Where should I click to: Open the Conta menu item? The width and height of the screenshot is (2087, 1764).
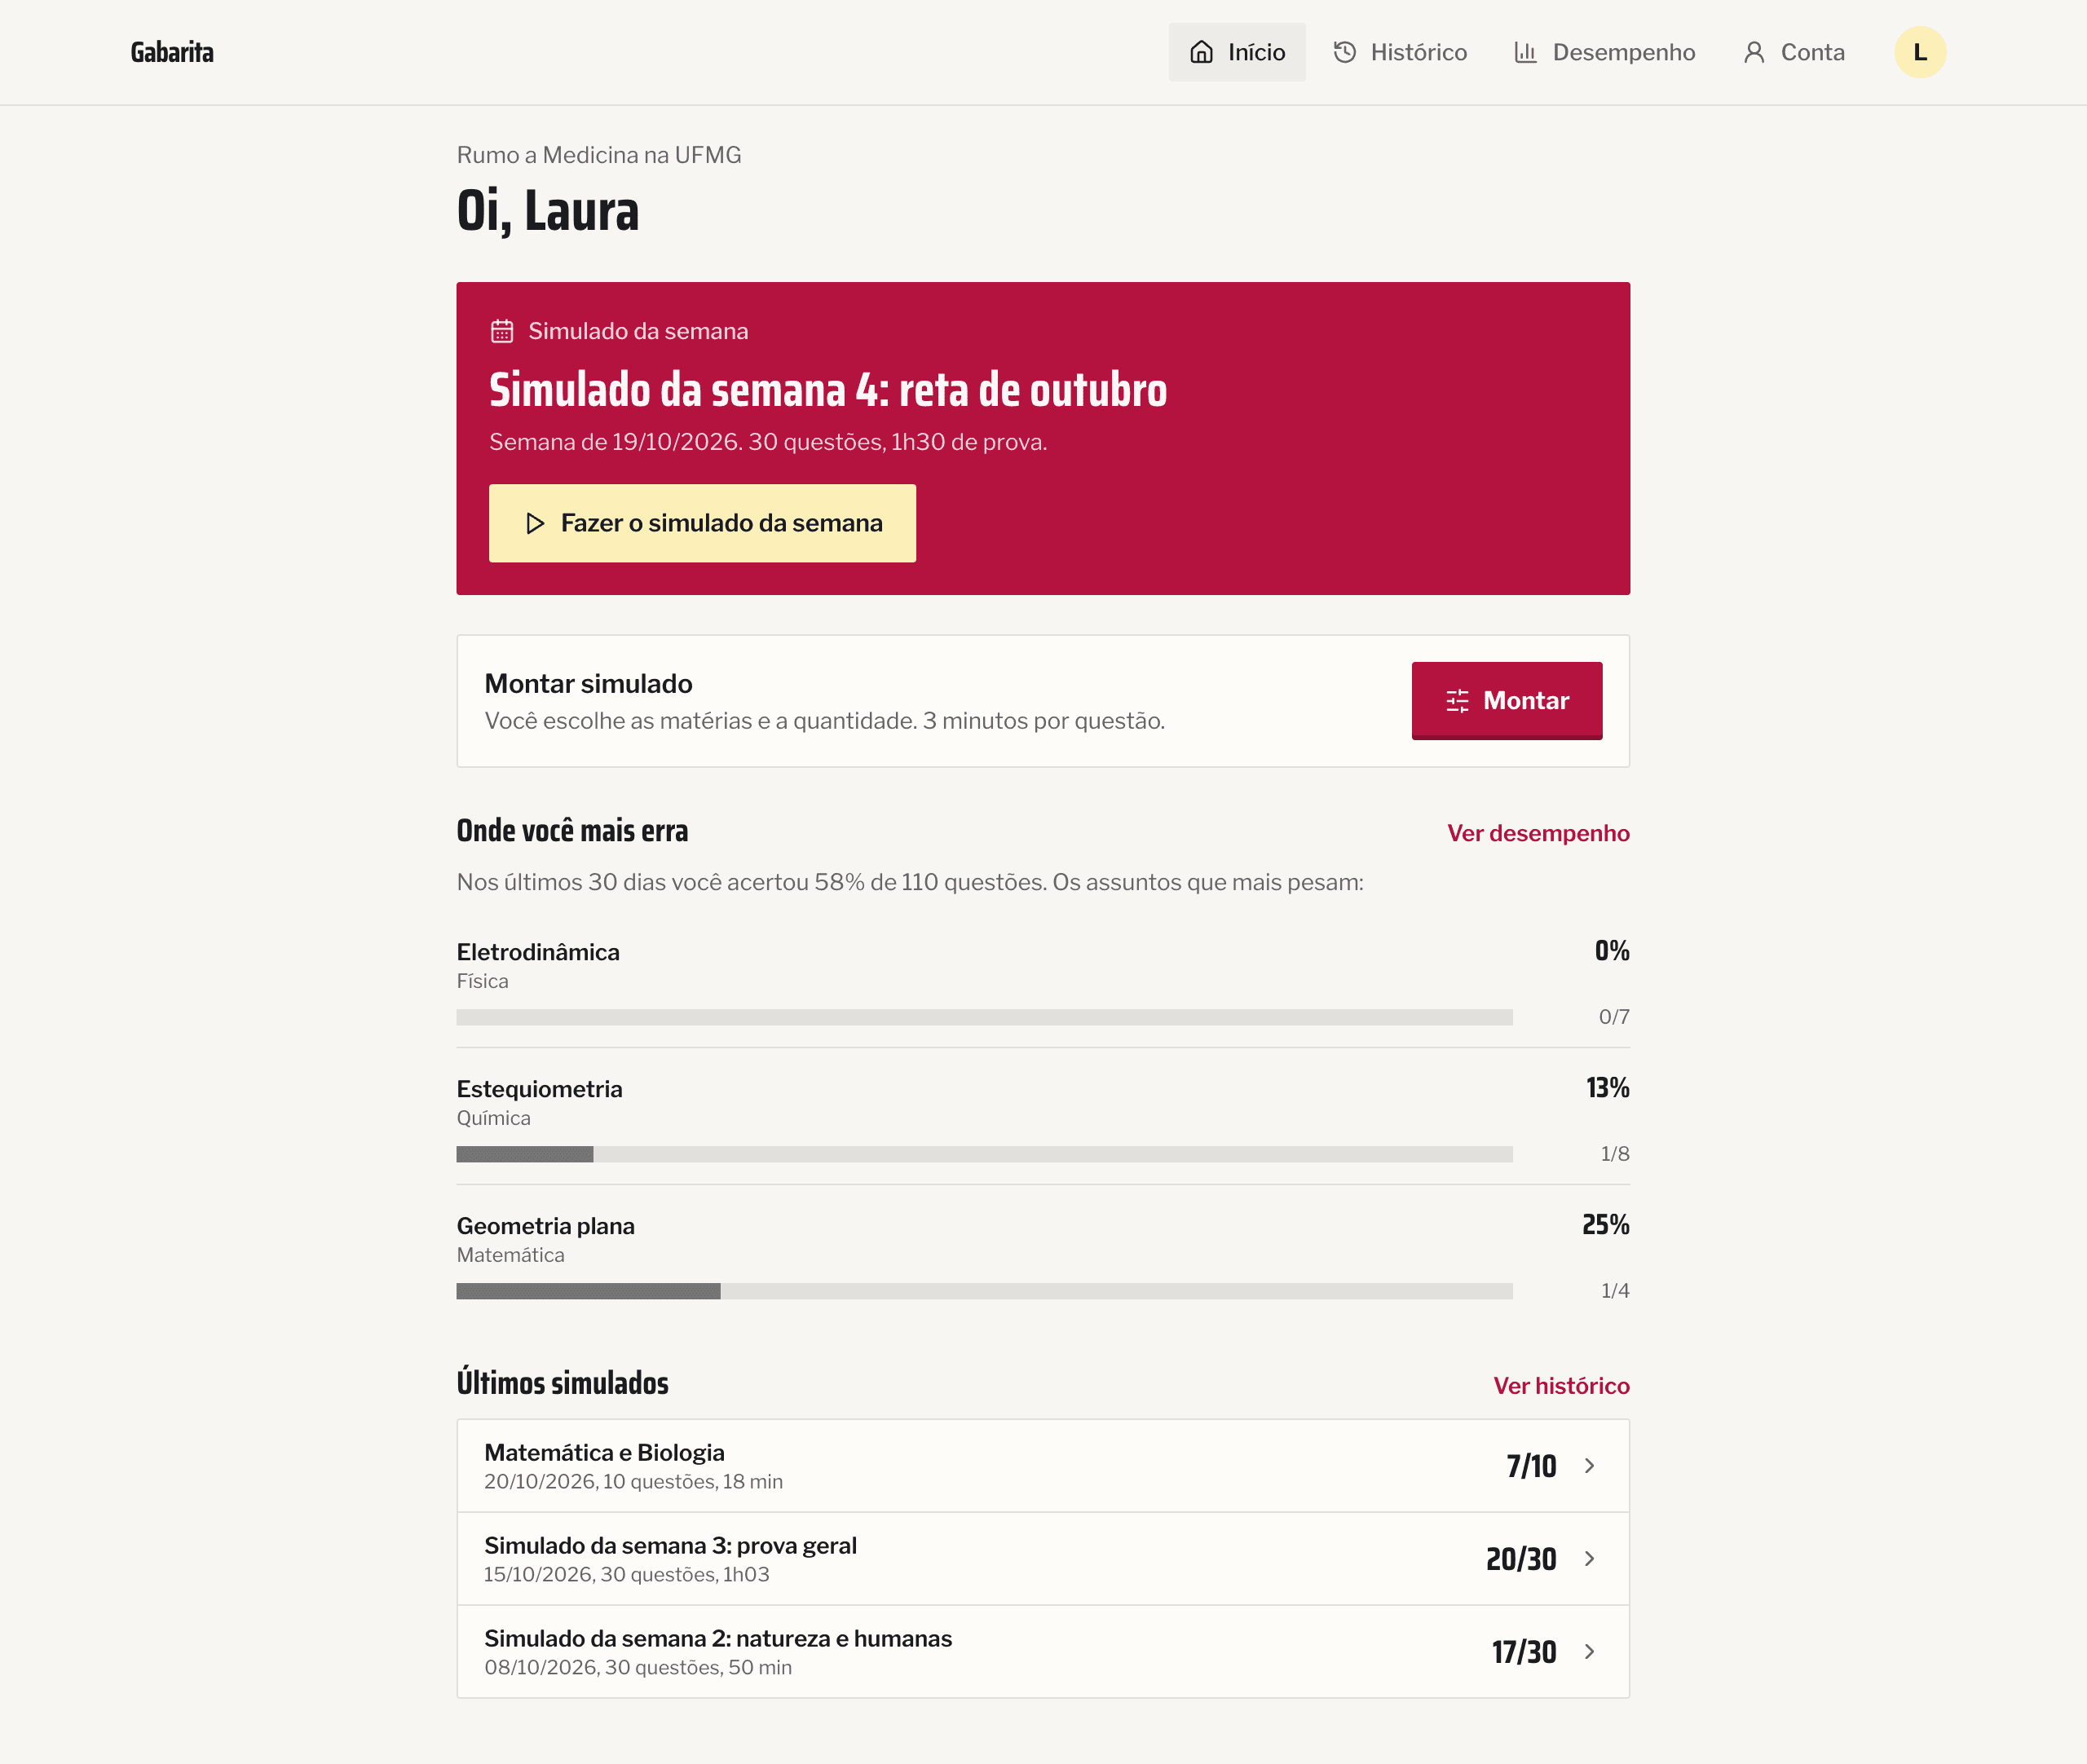1794,52
